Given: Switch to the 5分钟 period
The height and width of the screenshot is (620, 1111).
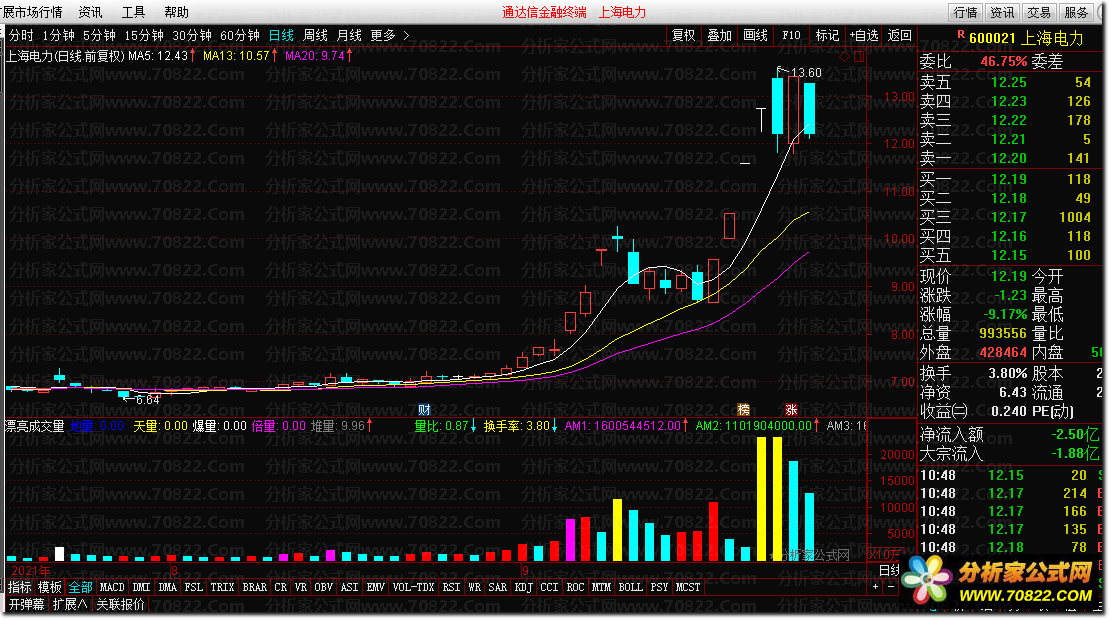Looking at the screenshot, I should click(x=99, y=35).
